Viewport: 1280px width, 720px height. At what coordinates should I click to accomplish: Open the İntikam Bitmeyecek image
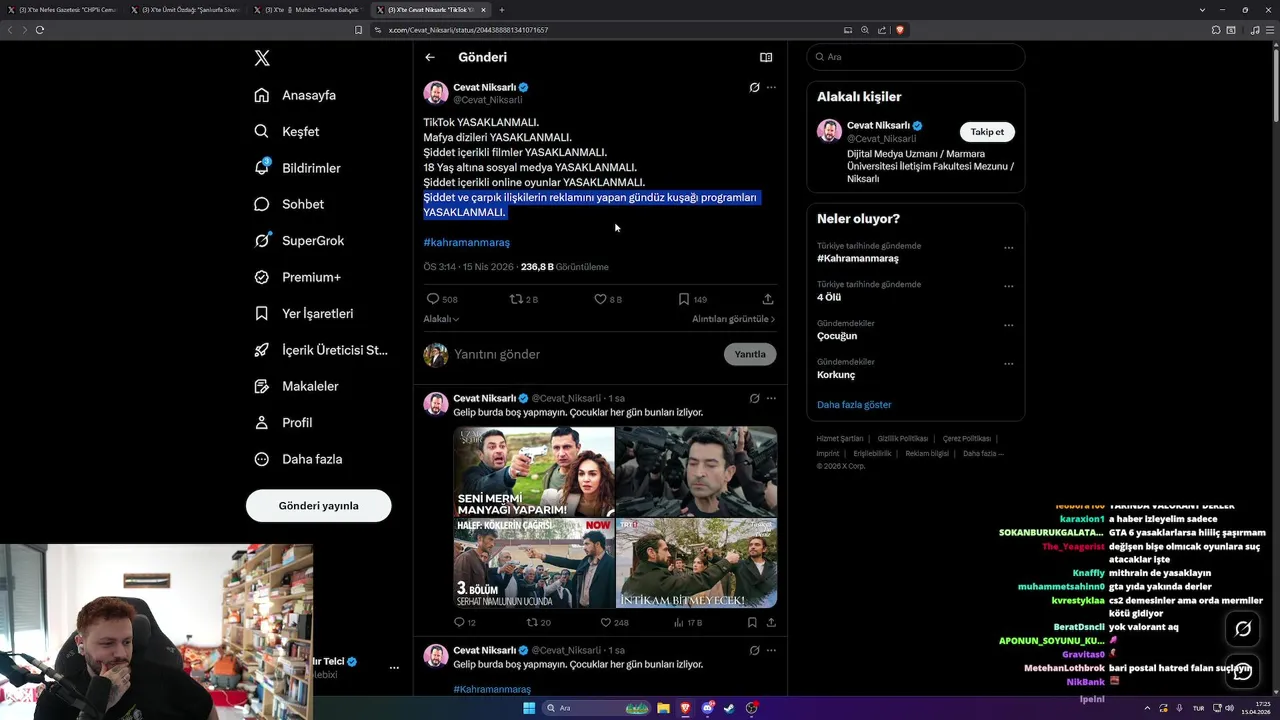click(697, 563)
